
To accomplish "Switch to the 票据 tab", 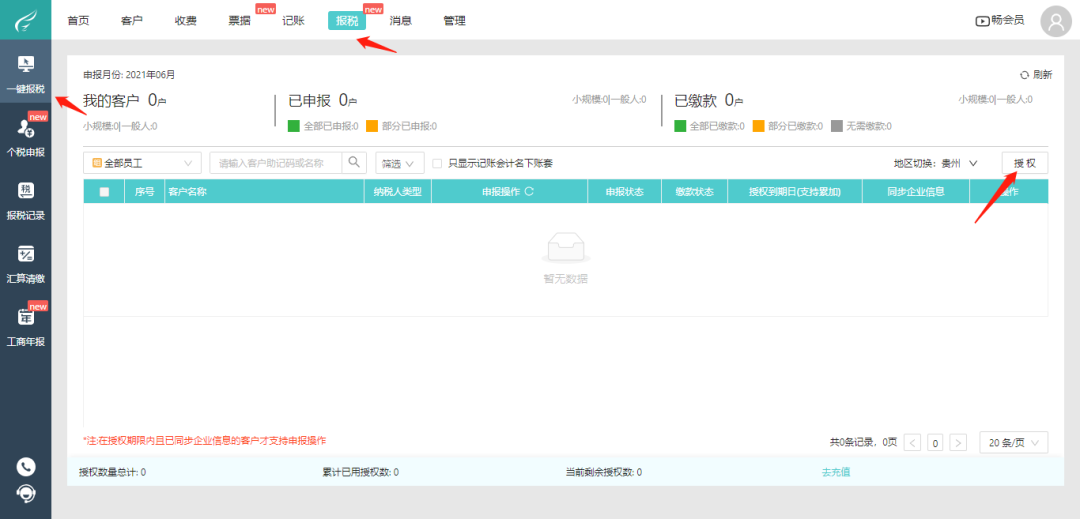I will point(240,21).
